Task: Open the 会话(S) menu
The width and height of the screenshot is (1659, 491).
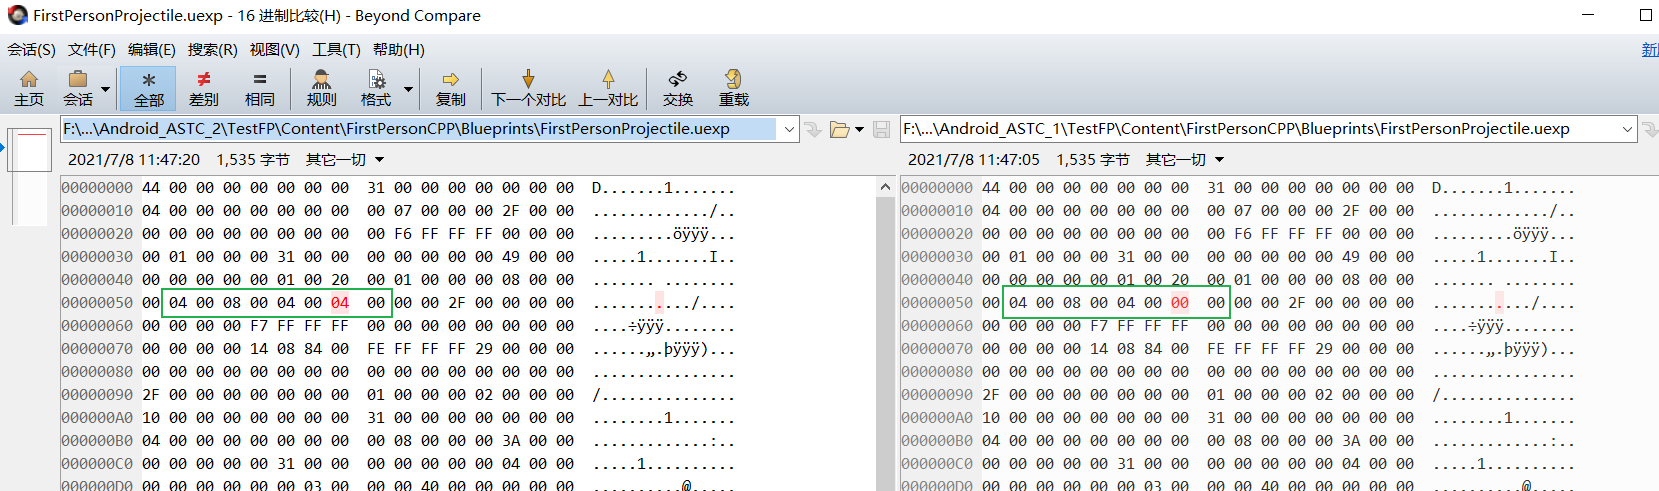Action: [31, 49]
